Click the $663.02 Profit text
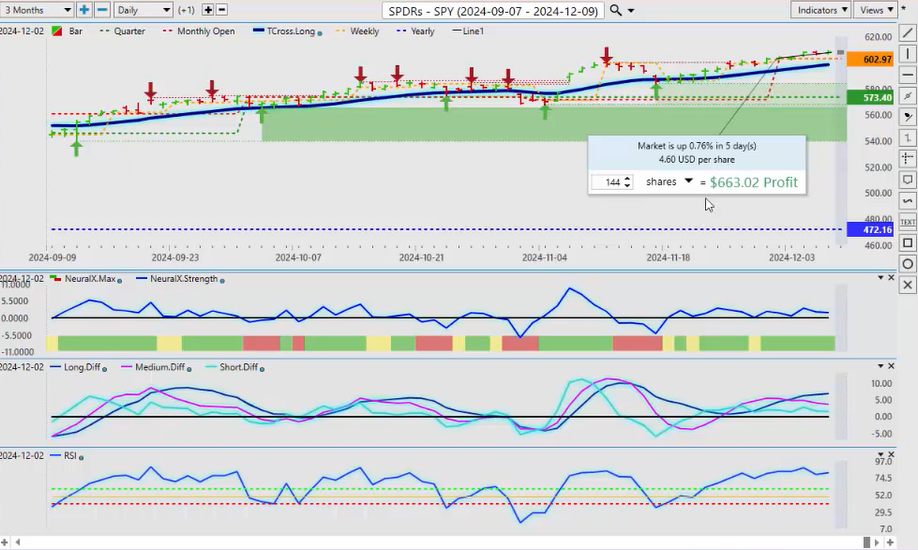The width and height of the screenshot is (918, 550). click(753, 182)
